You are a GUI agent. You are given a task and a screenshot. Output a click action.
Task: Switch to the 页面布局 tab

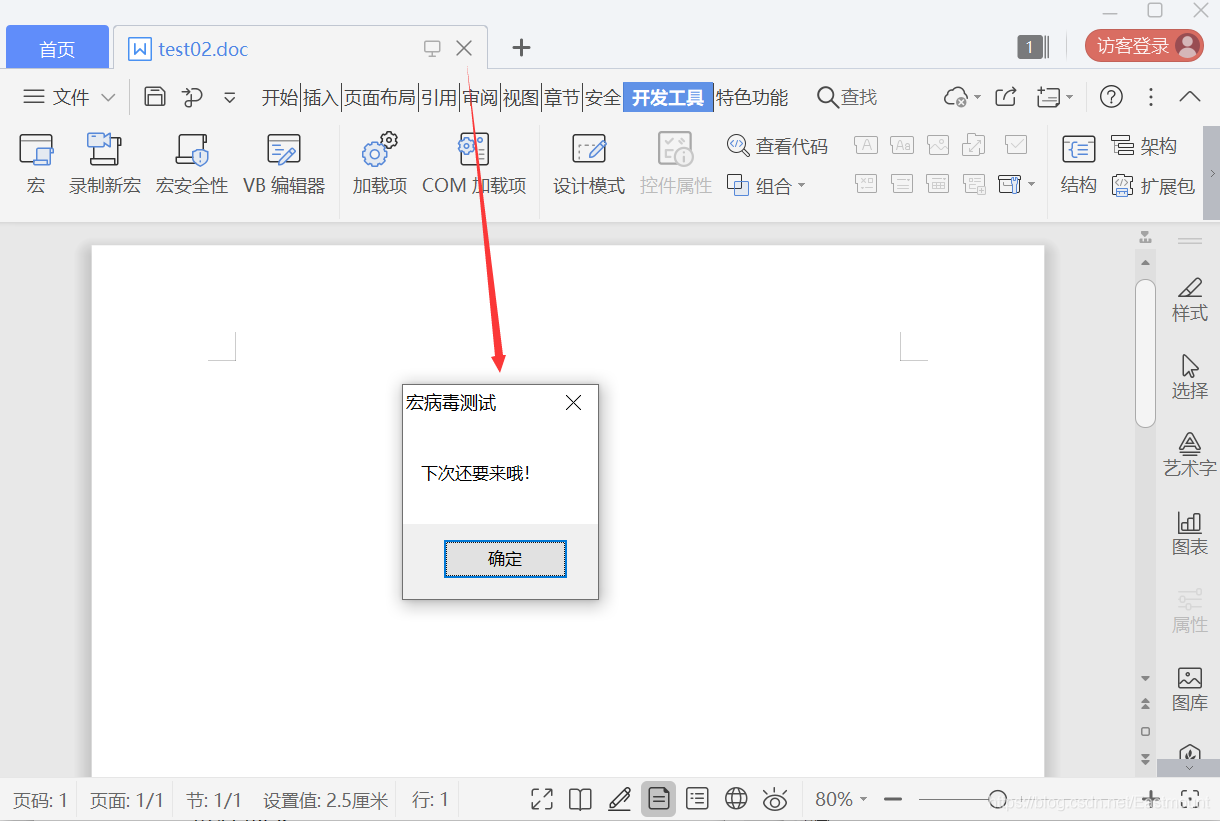tap(379, 97)
